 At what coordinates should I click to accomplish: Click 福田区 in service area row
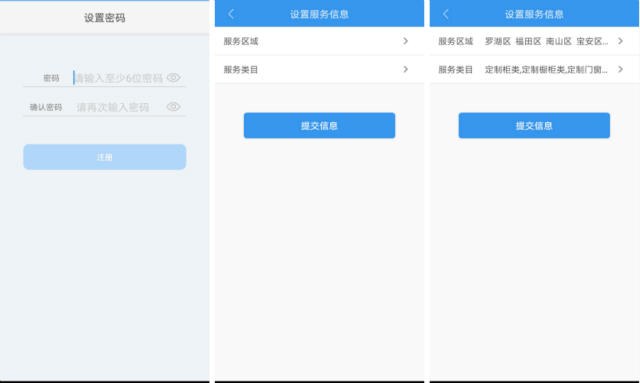click(528, 41)
